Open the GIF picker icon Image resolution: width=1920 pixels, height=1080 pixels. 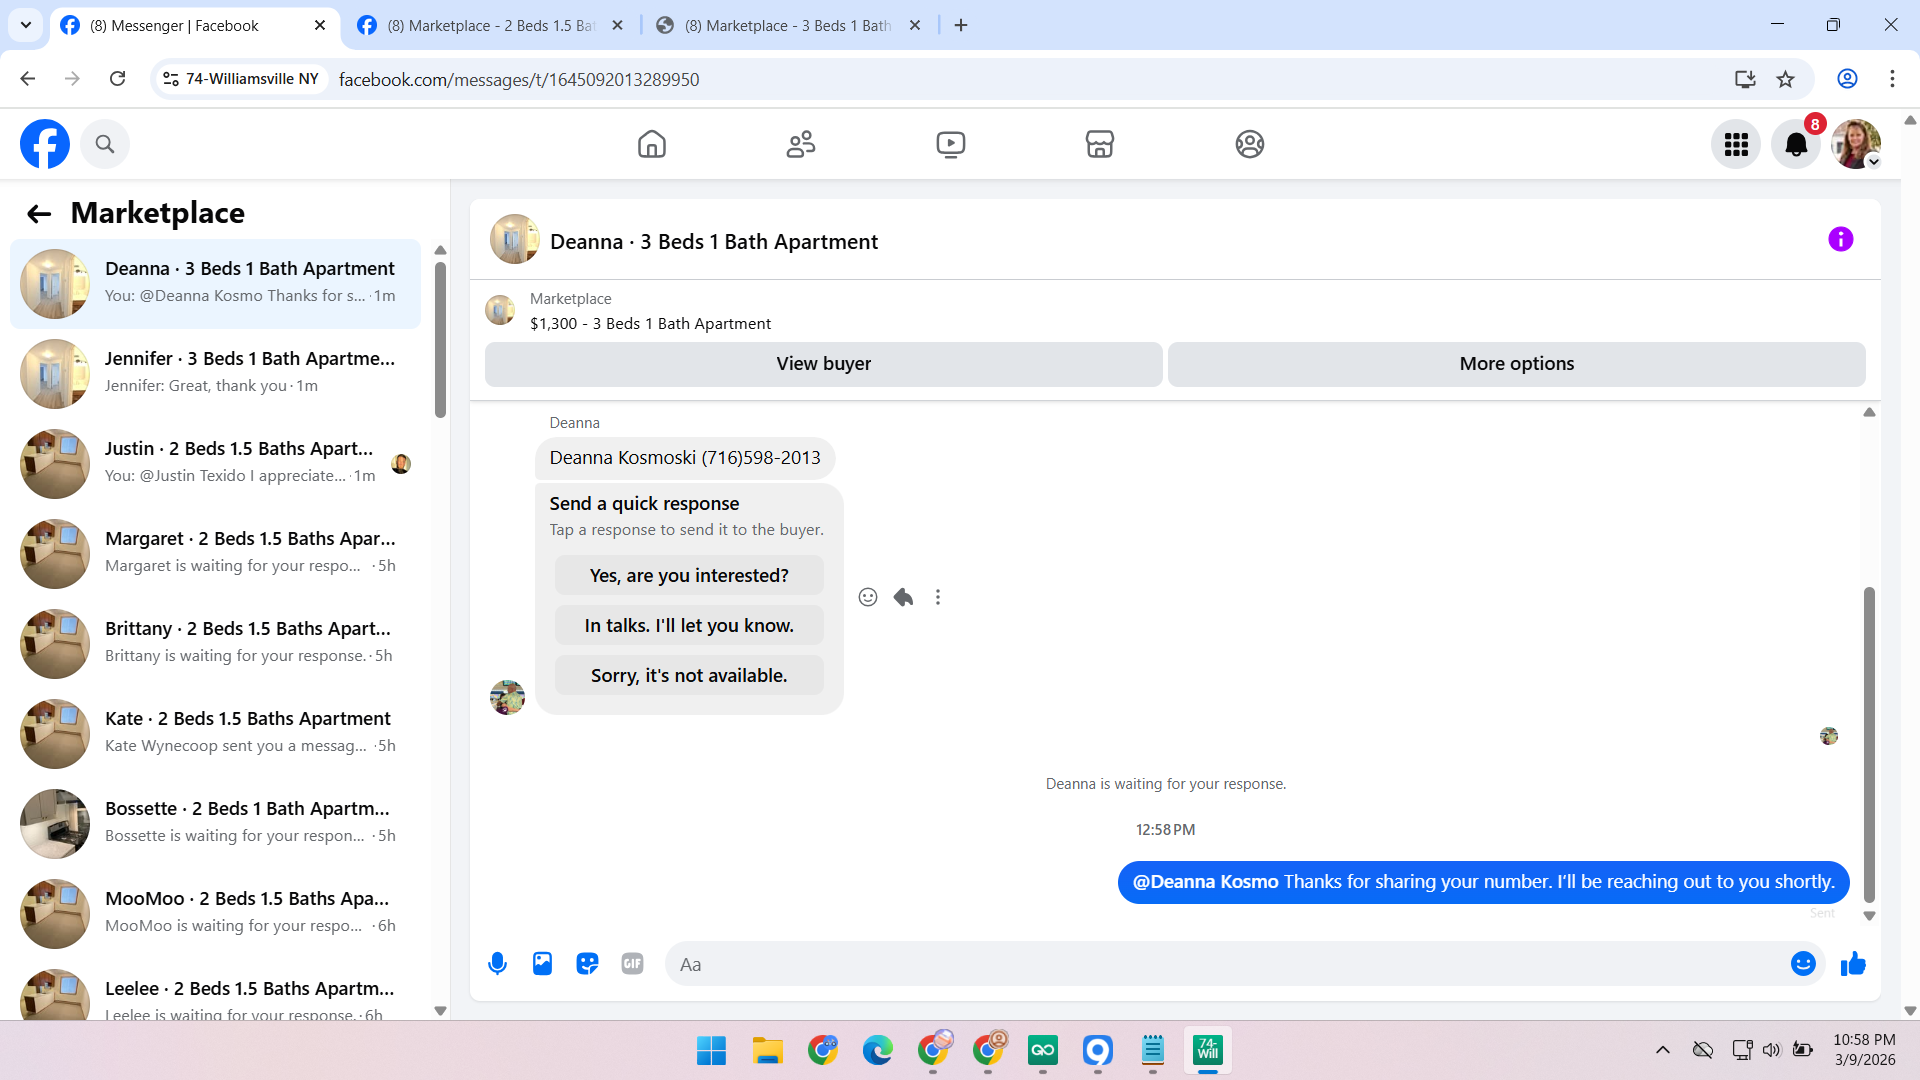tap(632, 964)
